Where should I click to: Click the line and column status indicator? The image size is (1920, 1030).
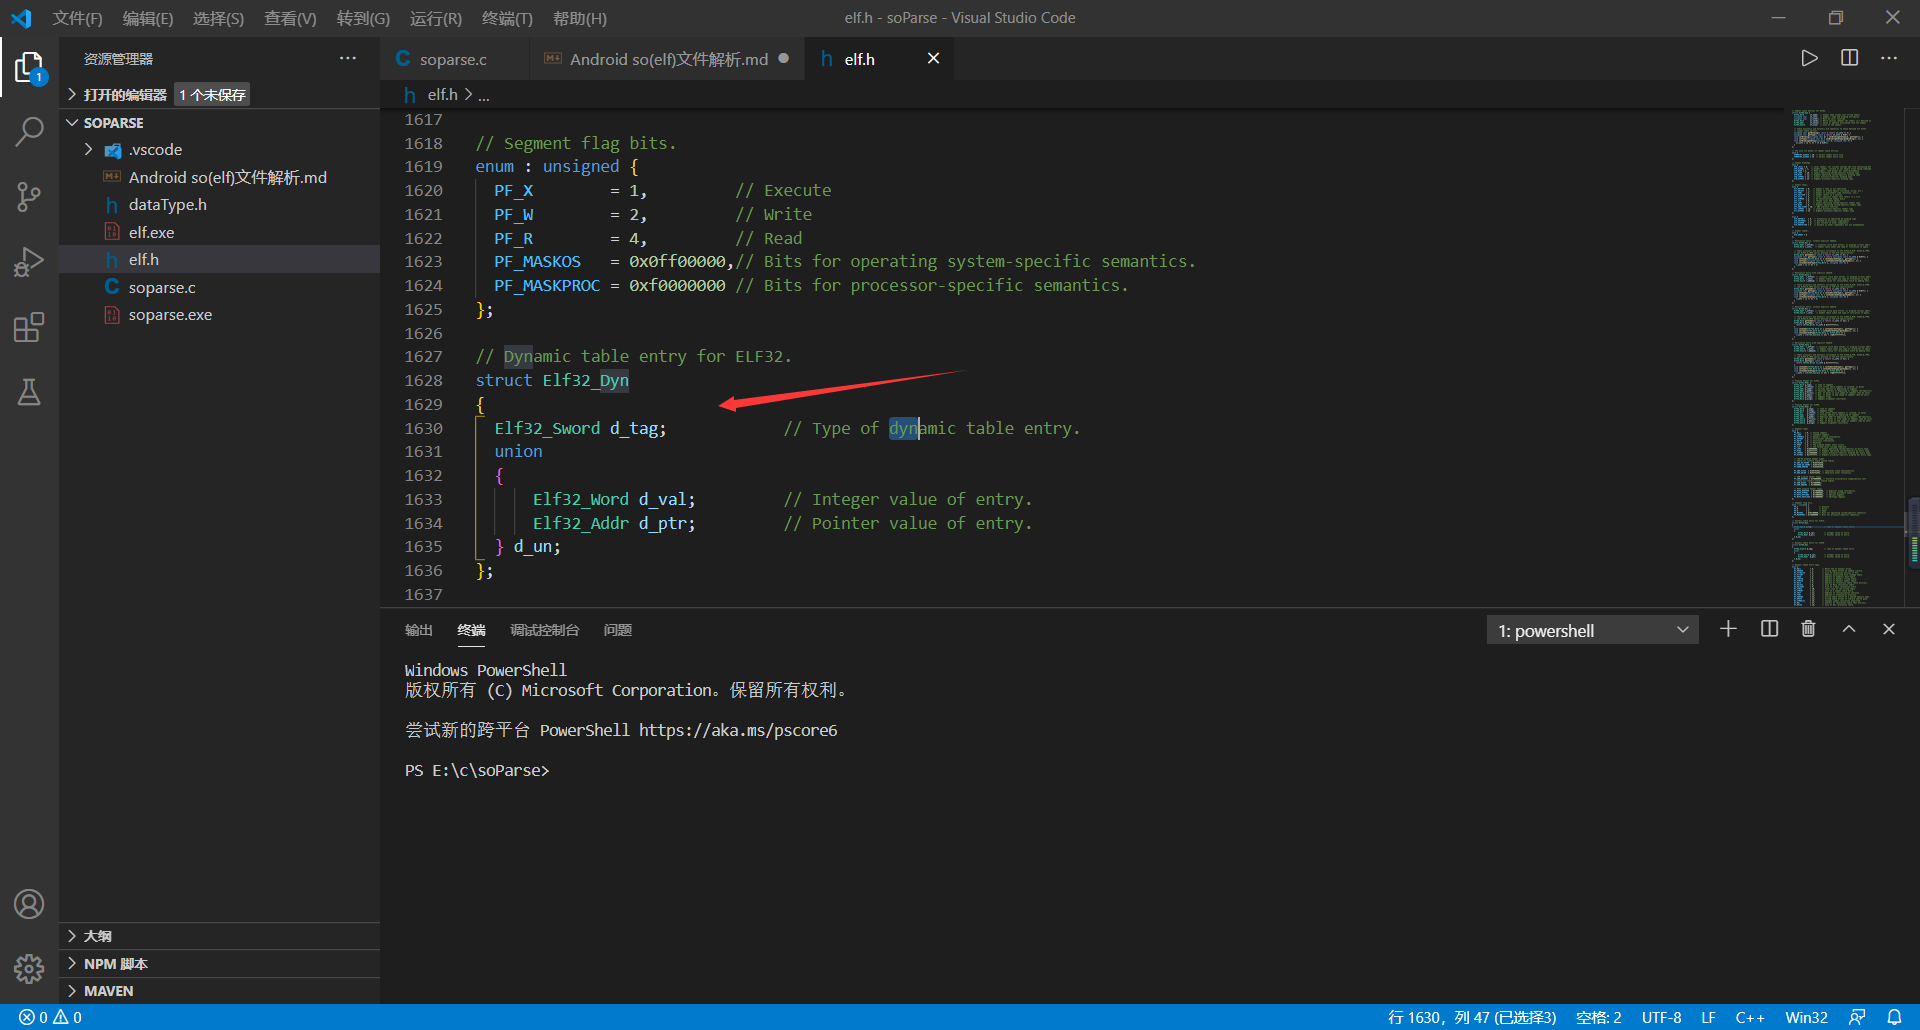click(1472, 1017)
